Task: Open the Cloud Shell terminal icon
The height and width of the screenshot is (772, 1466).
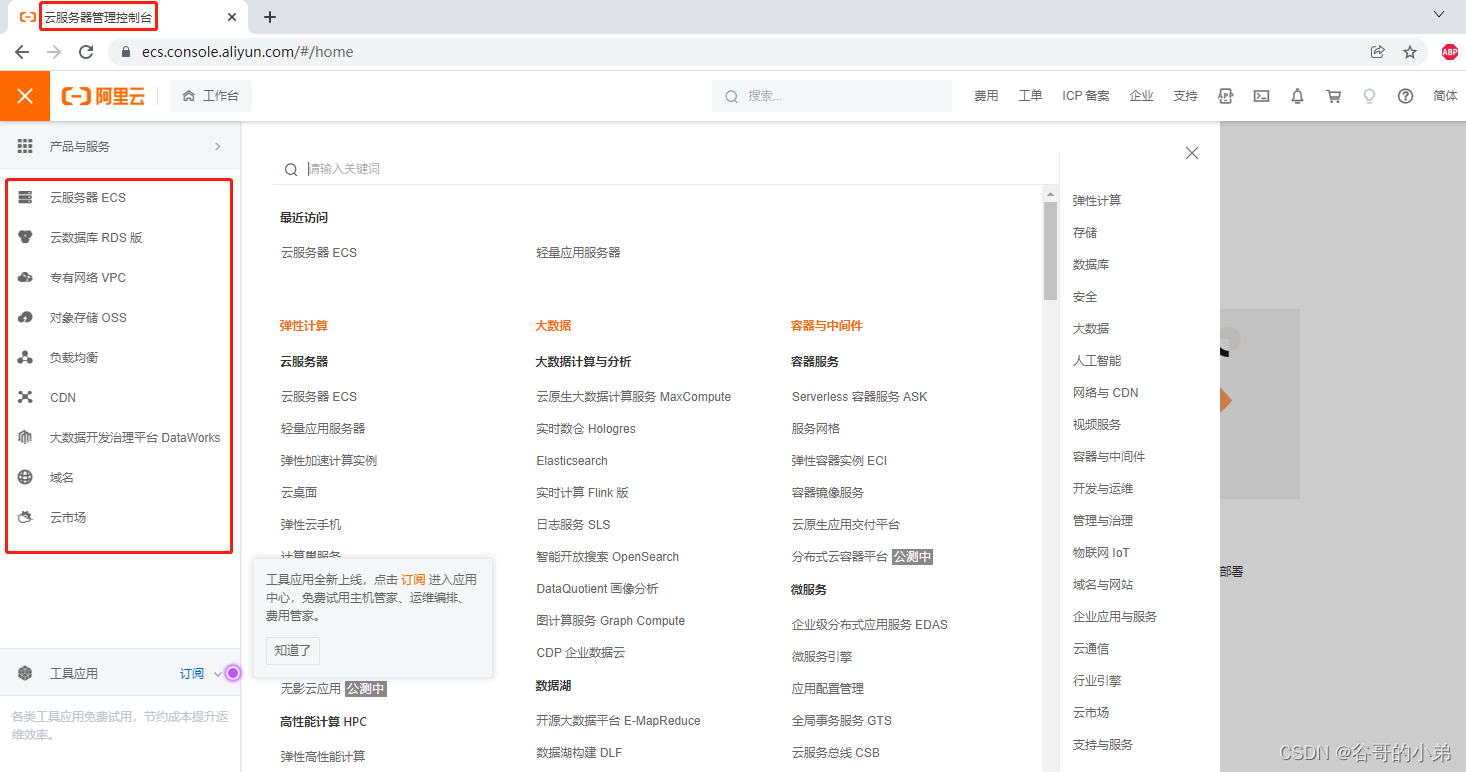Action: 1262,96
